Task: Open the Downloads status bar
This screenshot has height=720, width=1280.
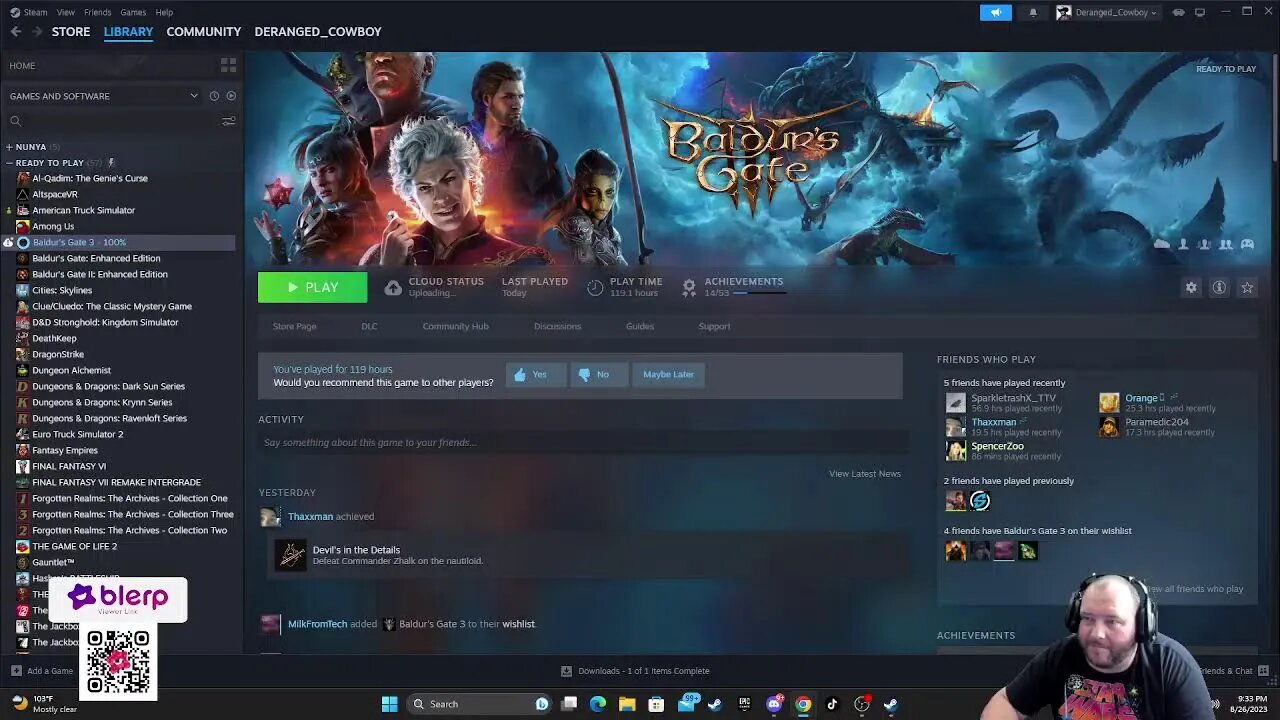Action: point(636,671)
